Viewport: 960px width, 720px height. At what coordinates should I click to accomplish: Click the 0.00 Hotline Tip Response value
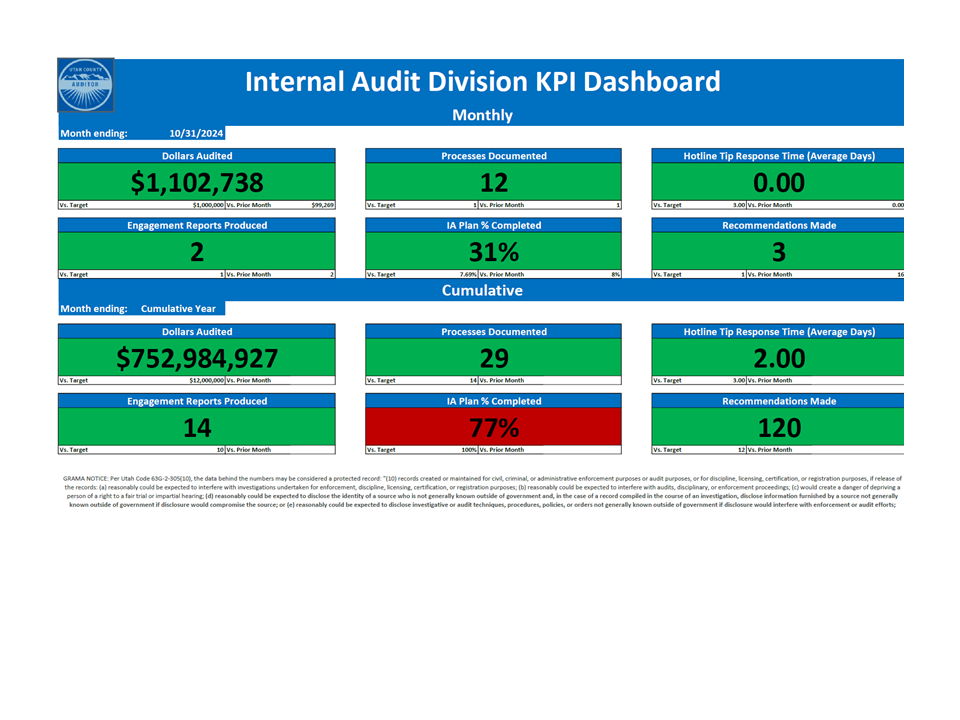coord(779,182)
